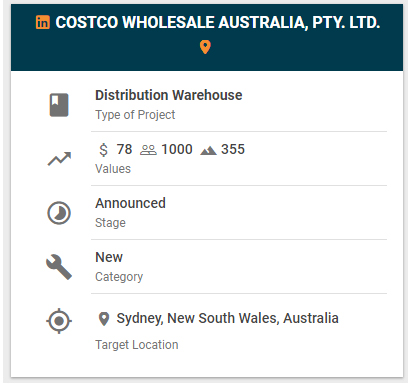411x384 pixels.
Task: Open Costco Wholesale Australia company title
Action: click(x=218, y=23)
